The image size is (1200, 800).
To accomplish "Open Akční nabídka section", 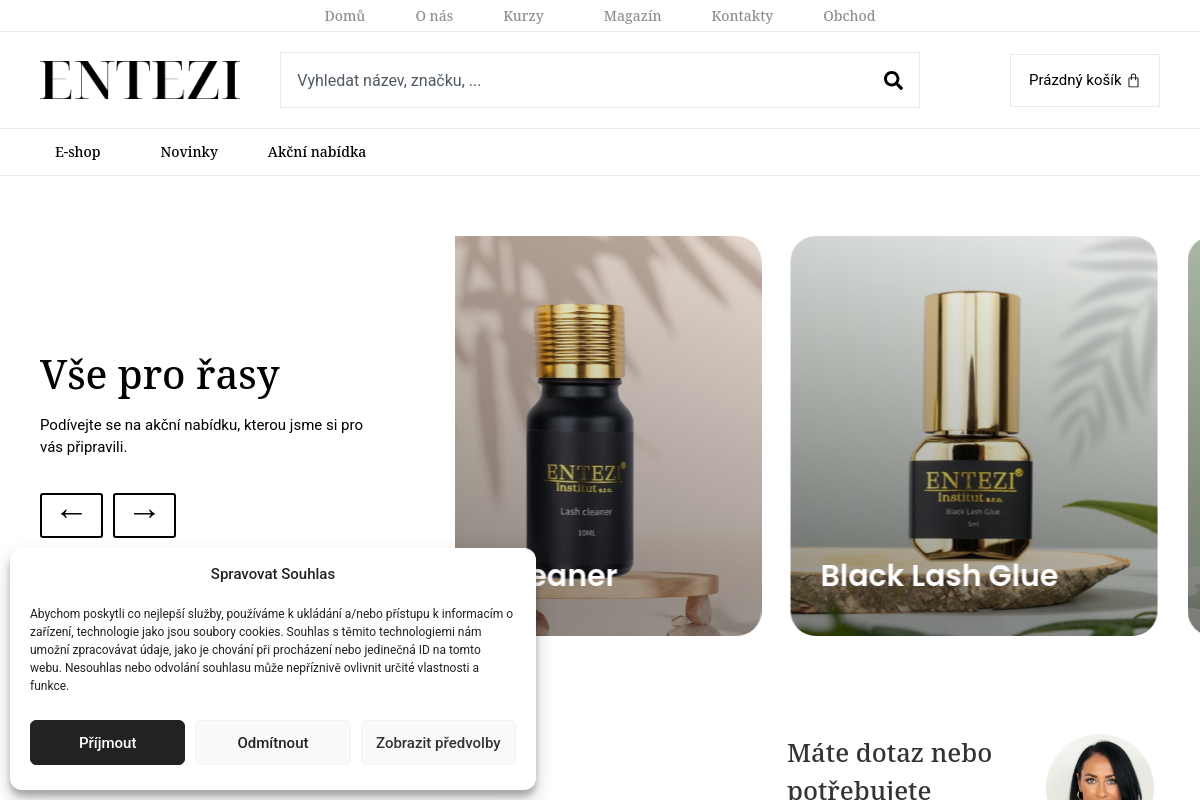I will coord(317,152).
